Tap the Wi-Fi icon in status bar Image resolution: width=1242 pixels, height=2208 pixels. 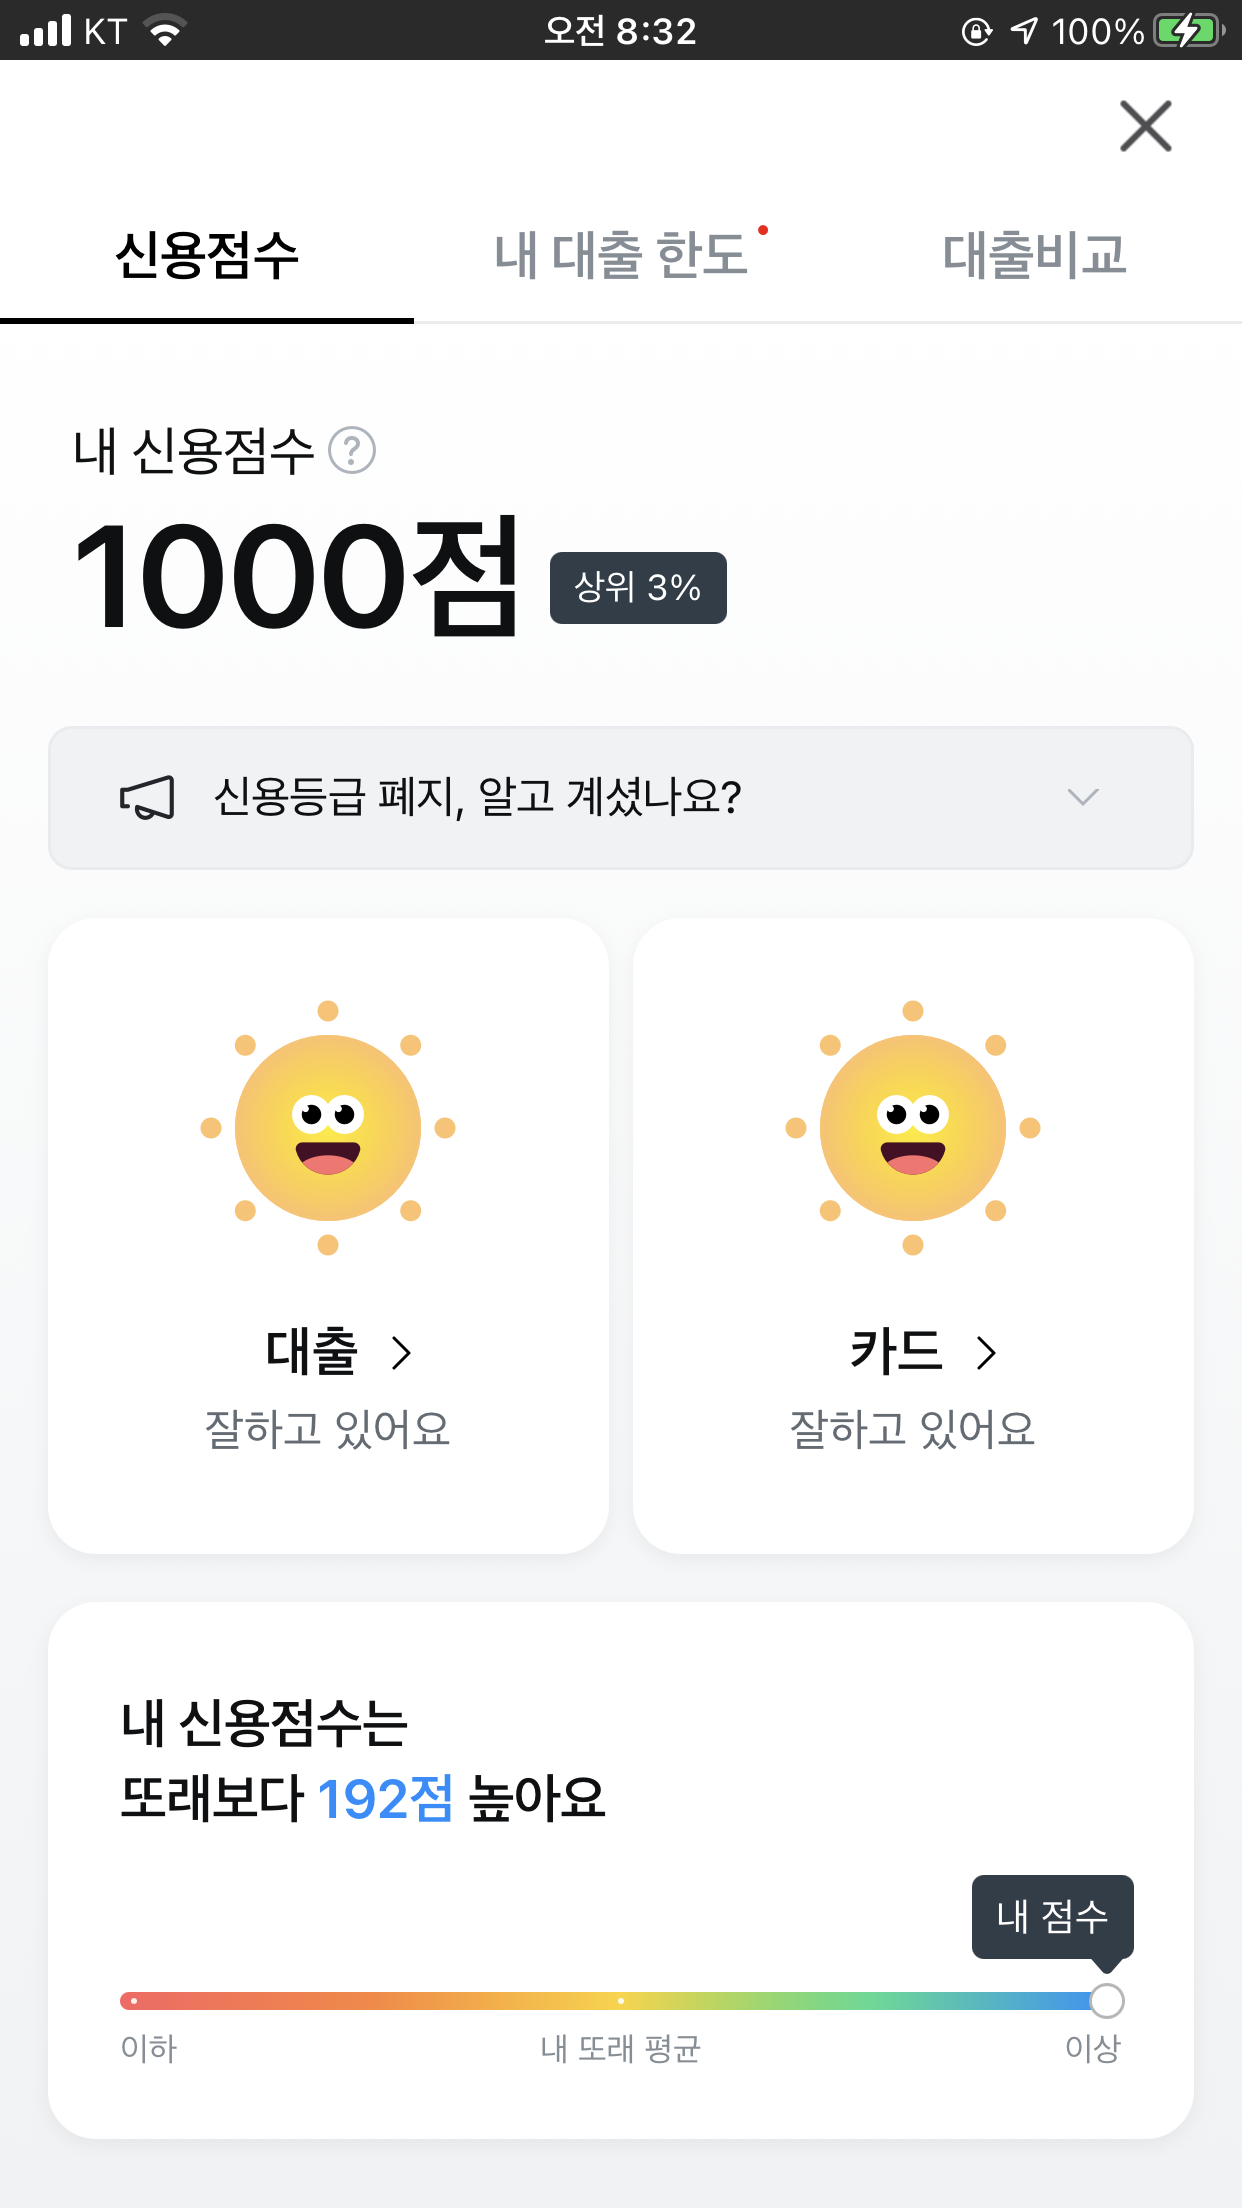pos(166,31)
